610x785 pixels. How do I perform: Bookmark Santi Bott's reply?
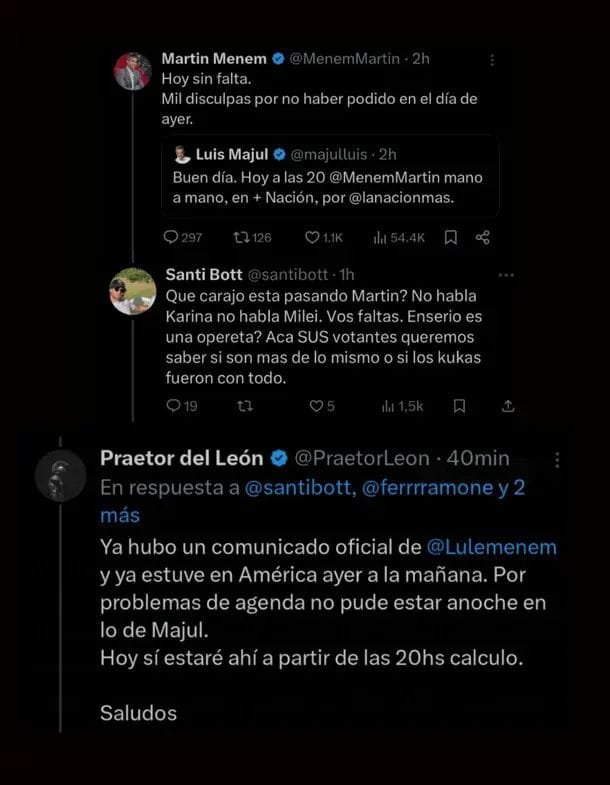pos(459,405)
